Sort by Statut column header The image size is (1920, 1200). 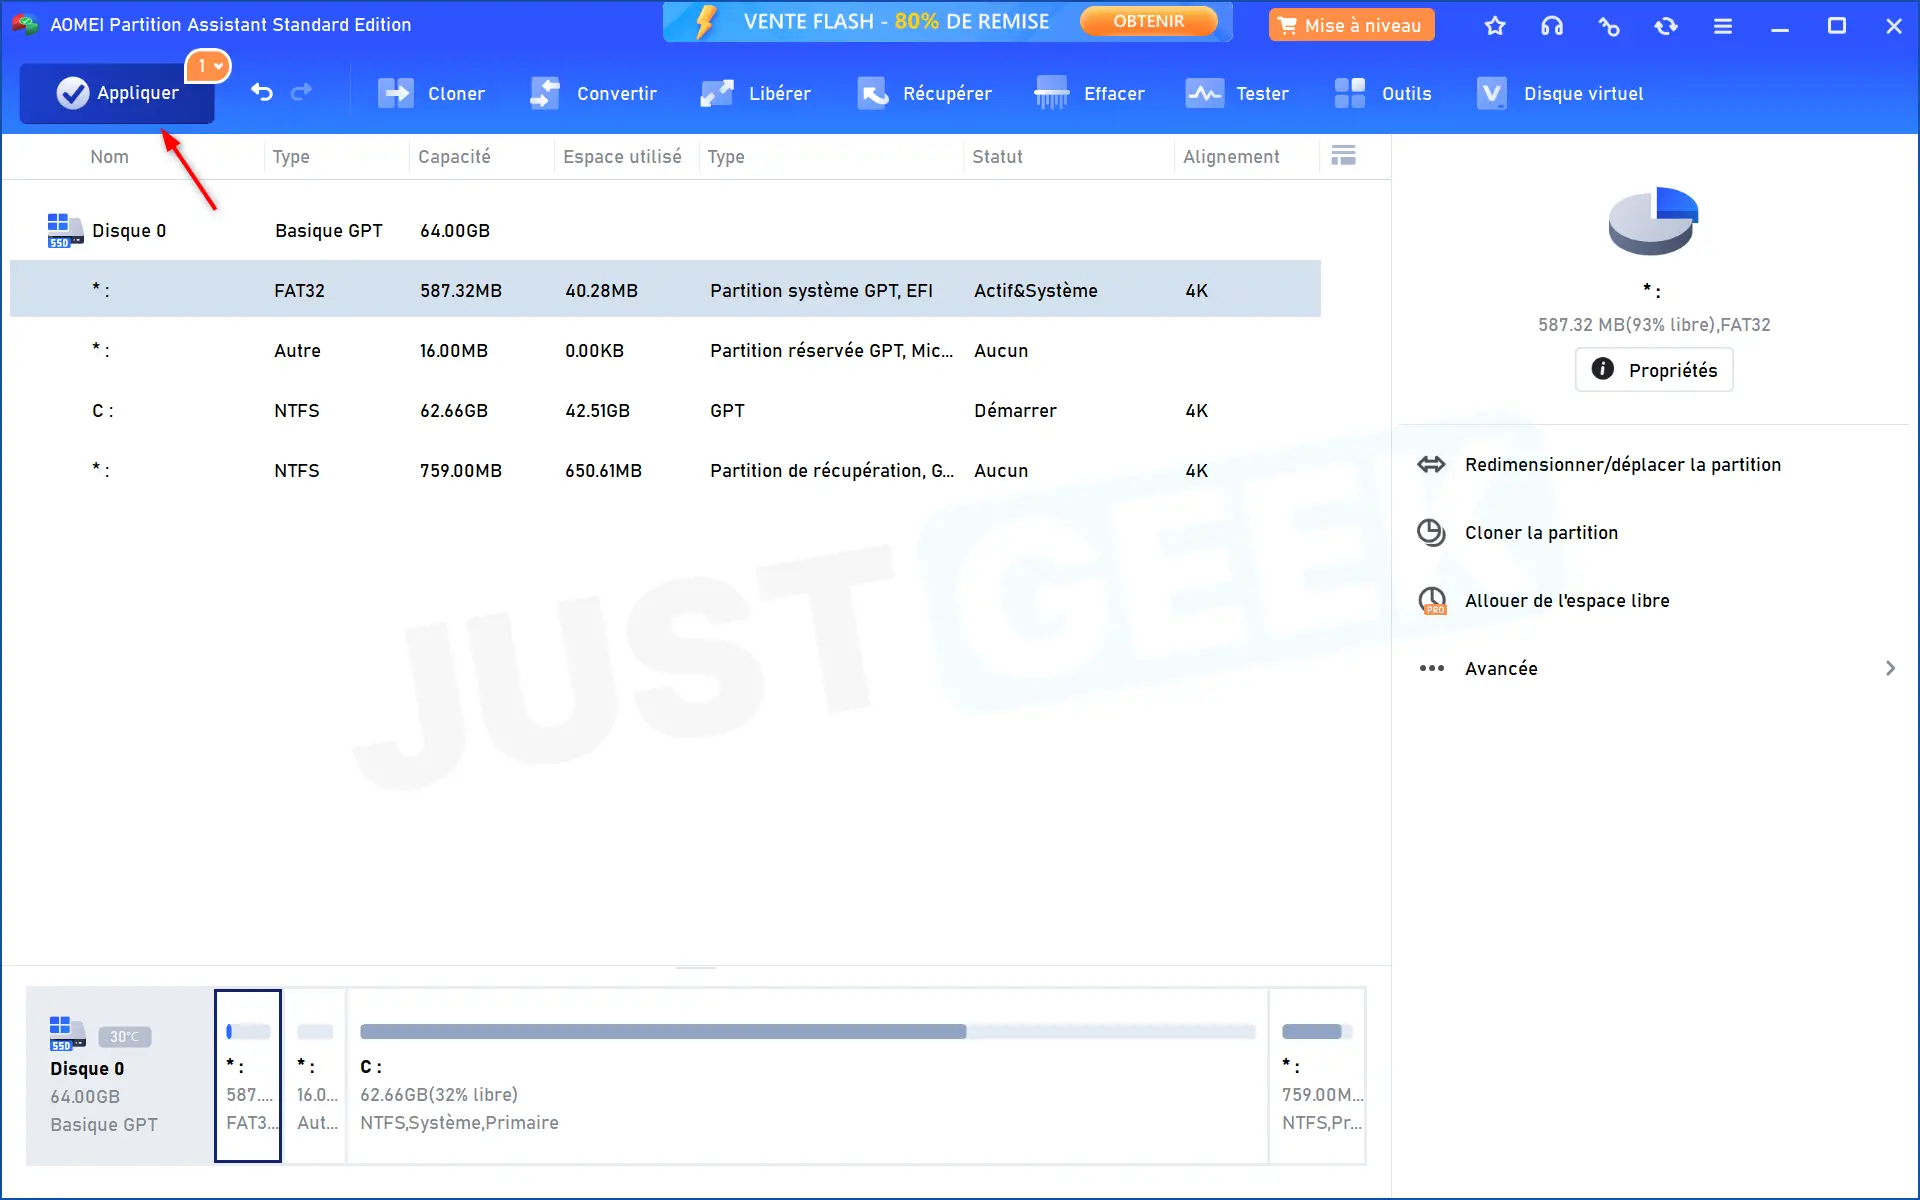coord(997,157)
